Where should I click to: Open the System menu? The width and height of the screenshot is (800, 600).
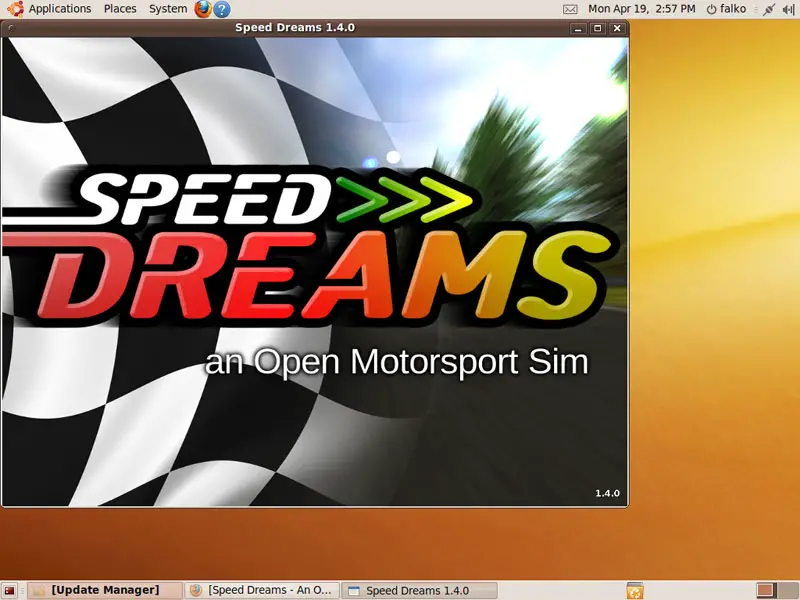[x=168, y=9]
